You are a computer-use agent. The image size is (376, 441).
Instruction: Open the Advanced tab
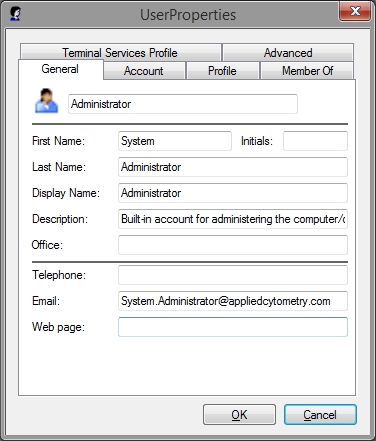click(288, 52)
